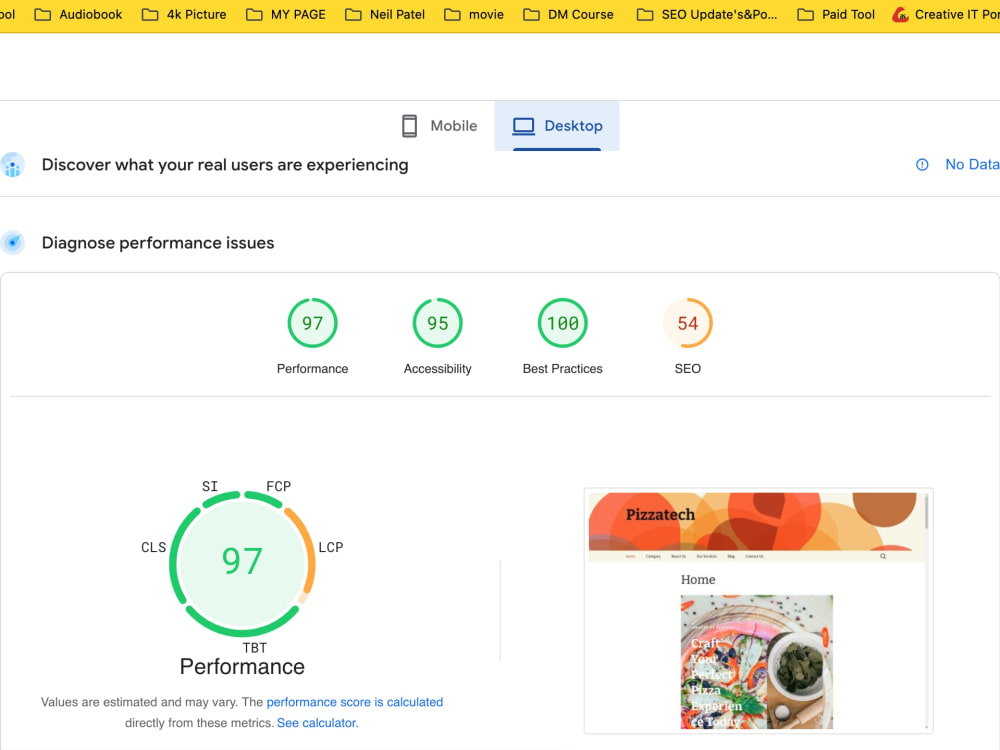Viewport: 1000px width, 750px height.
Task: Open the MY PAGE bookmark folder
Action: click(x=286, y=14)
